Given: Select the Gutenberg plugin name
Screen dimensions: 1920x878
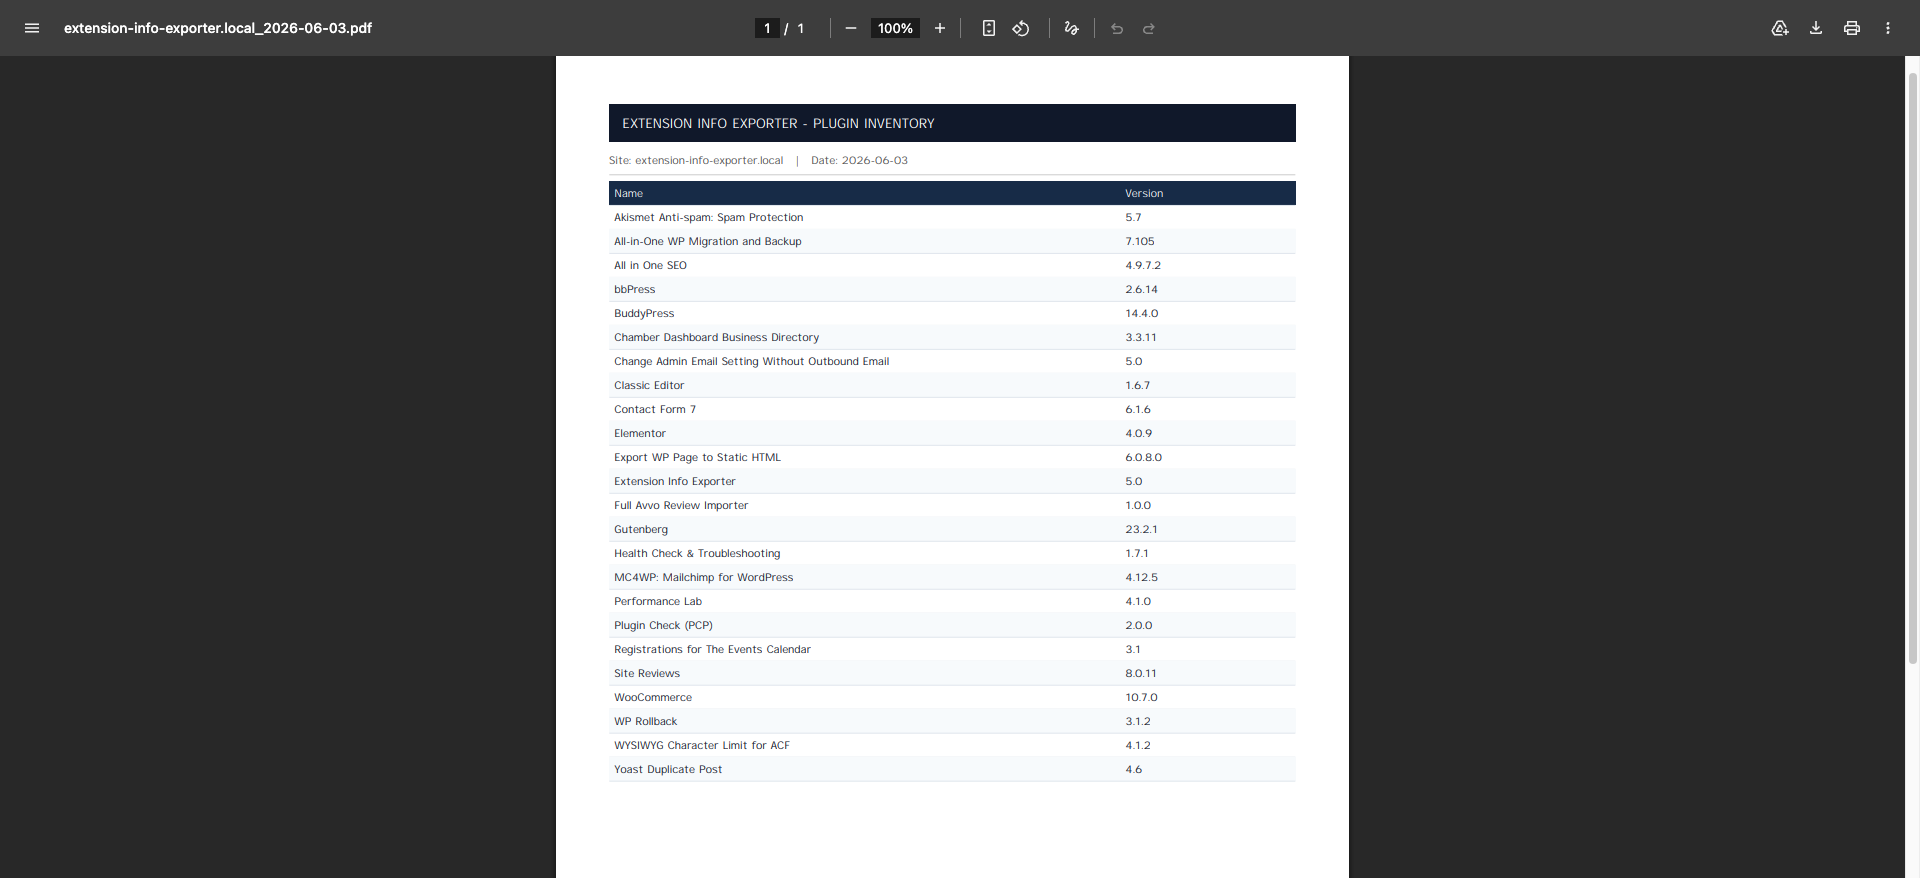Looking at the screenshot, I should click(641, 529).
